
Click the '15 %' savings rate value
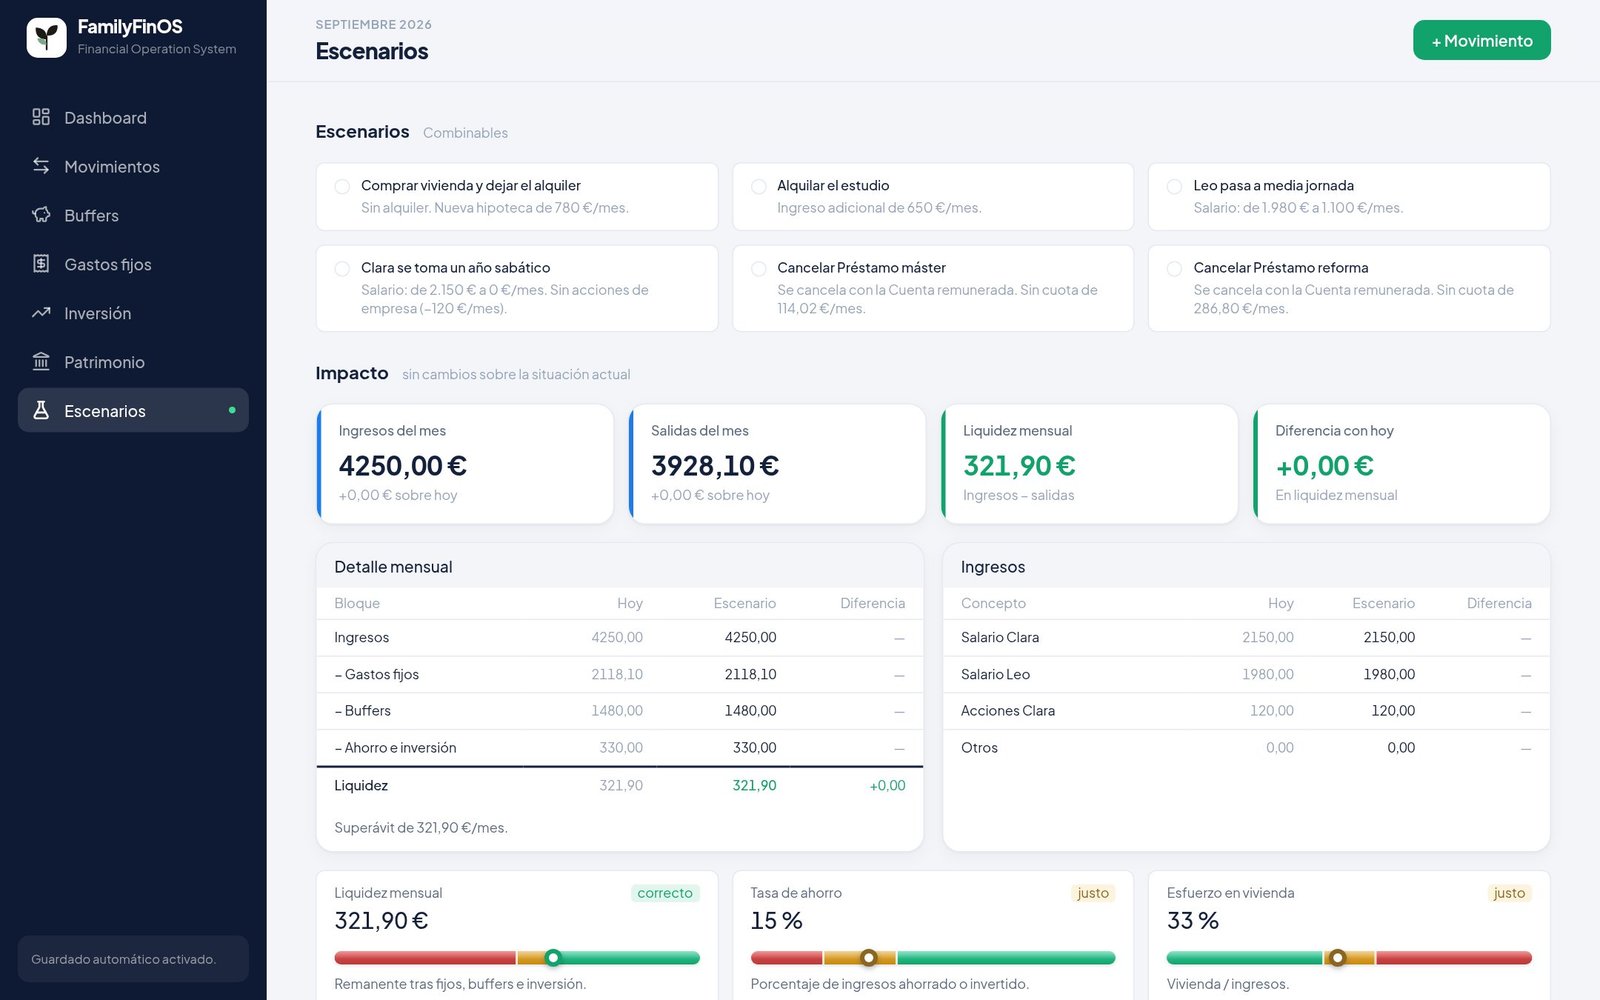pyautogui.click(x=777, y=921)
